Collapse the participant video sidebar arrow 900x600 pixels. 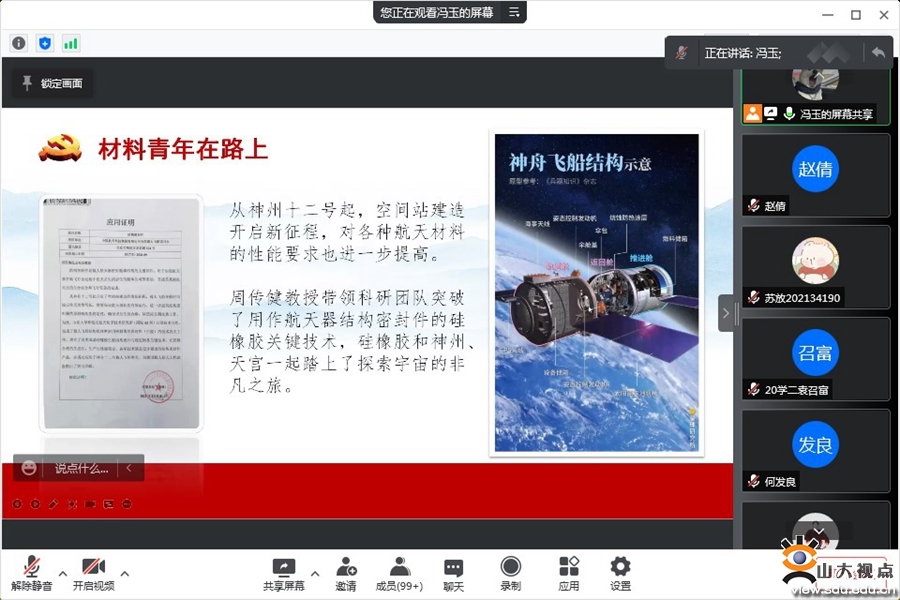[x=726, y=313]
